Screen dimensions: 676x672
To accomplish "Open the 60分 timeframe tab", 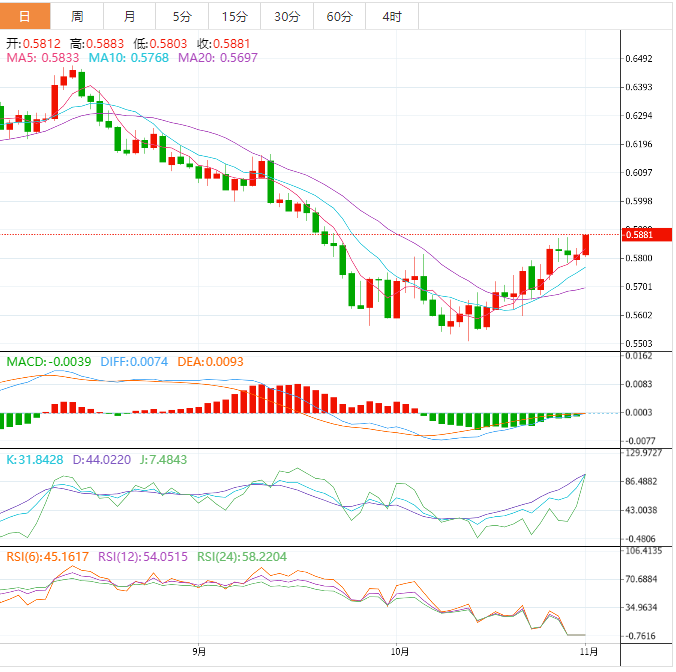I will [339, 16].
